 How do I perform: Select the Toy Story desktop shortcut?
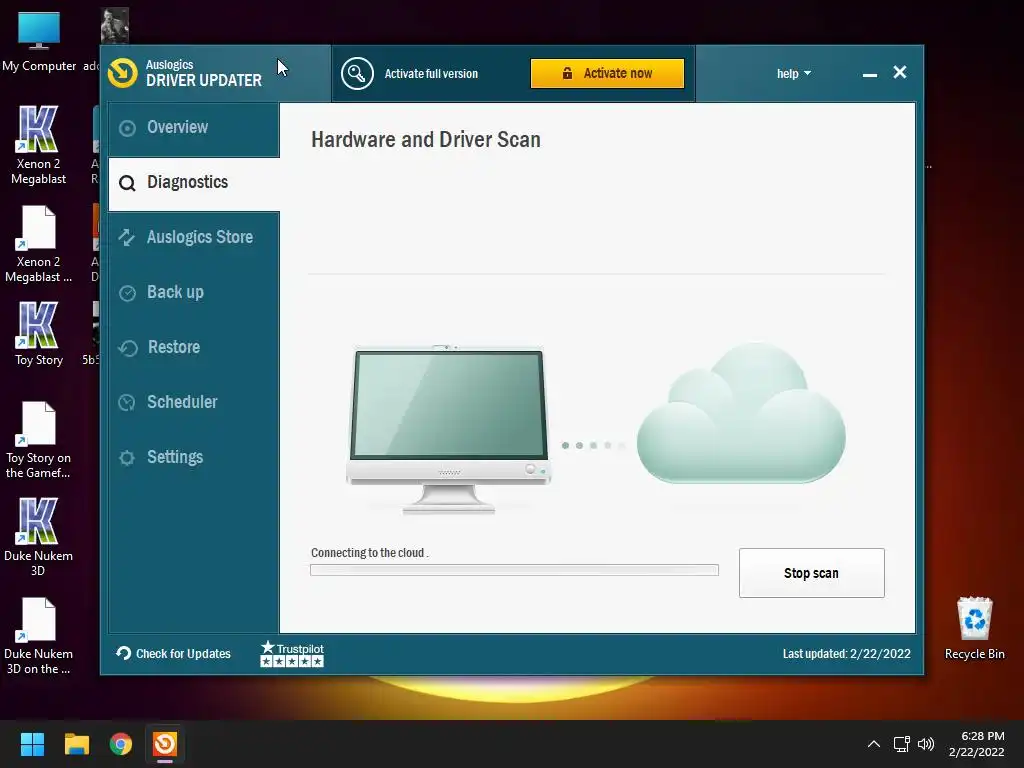click(39, 334)
